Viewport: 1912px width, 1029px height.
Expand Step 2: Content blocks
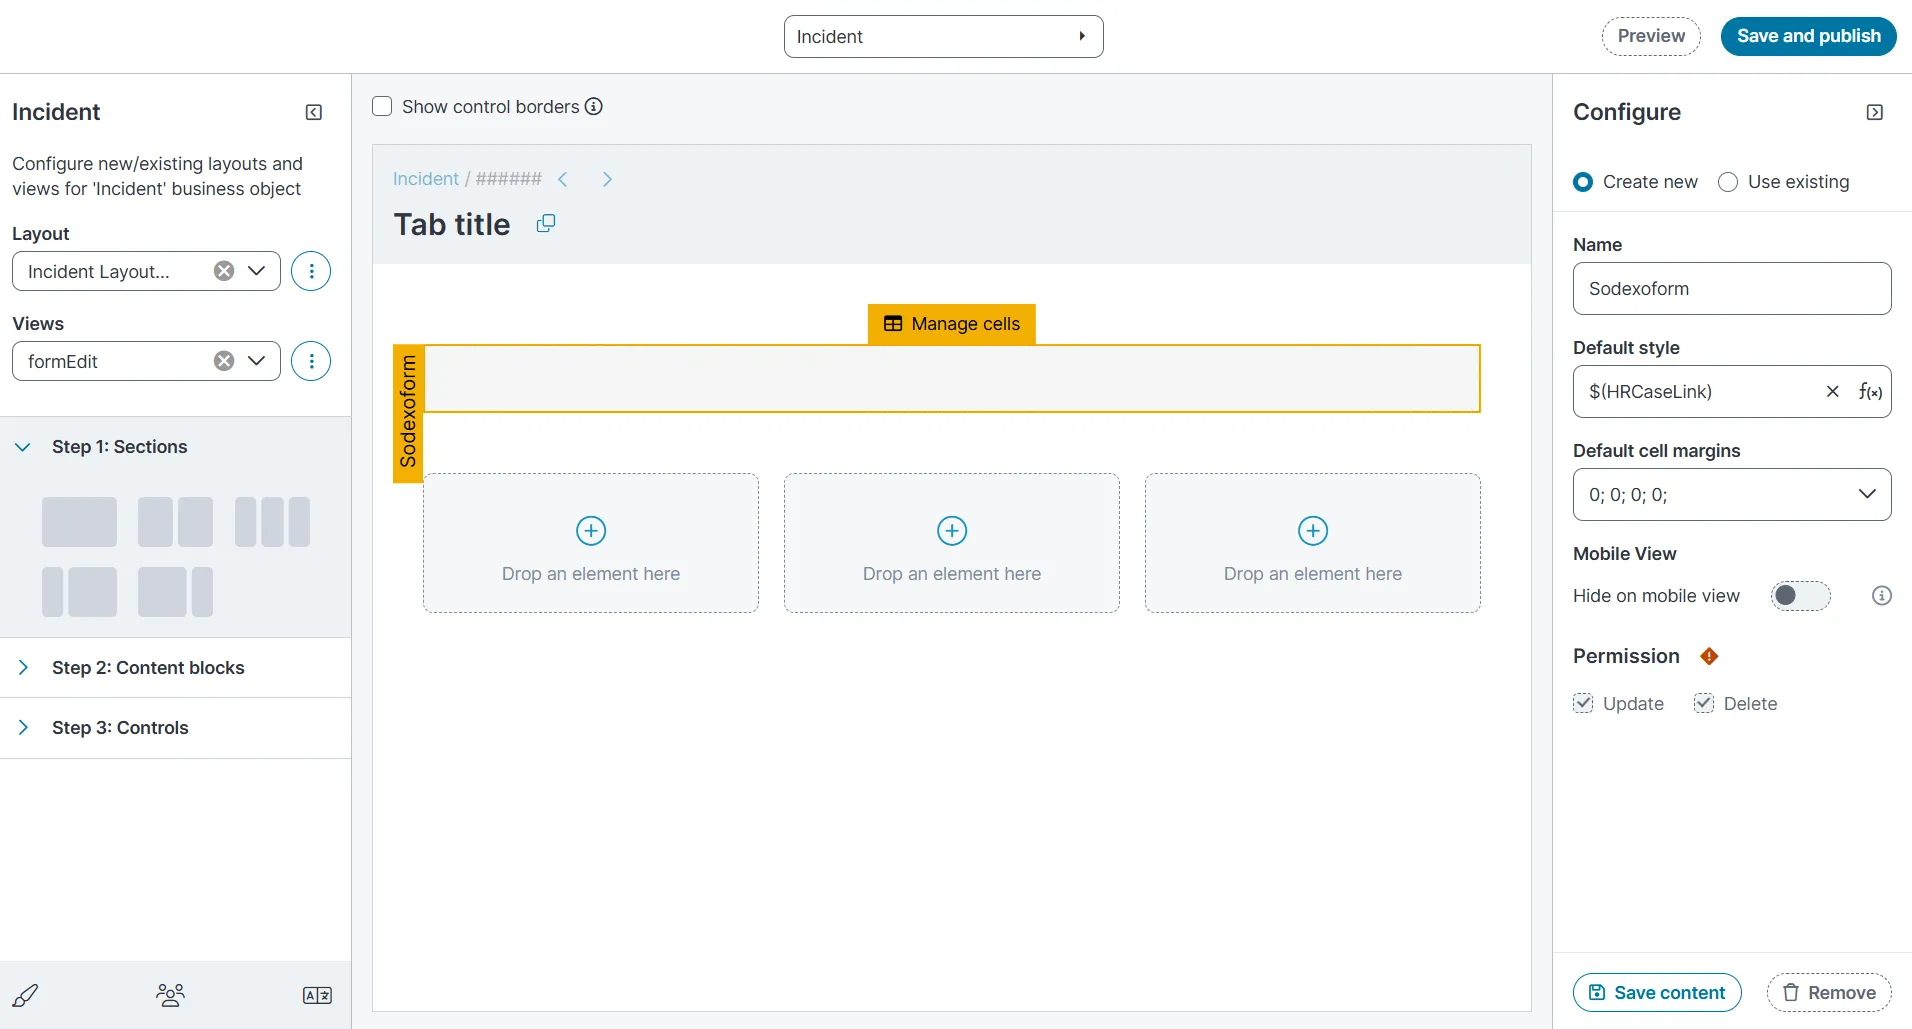[x=23, y=667]
